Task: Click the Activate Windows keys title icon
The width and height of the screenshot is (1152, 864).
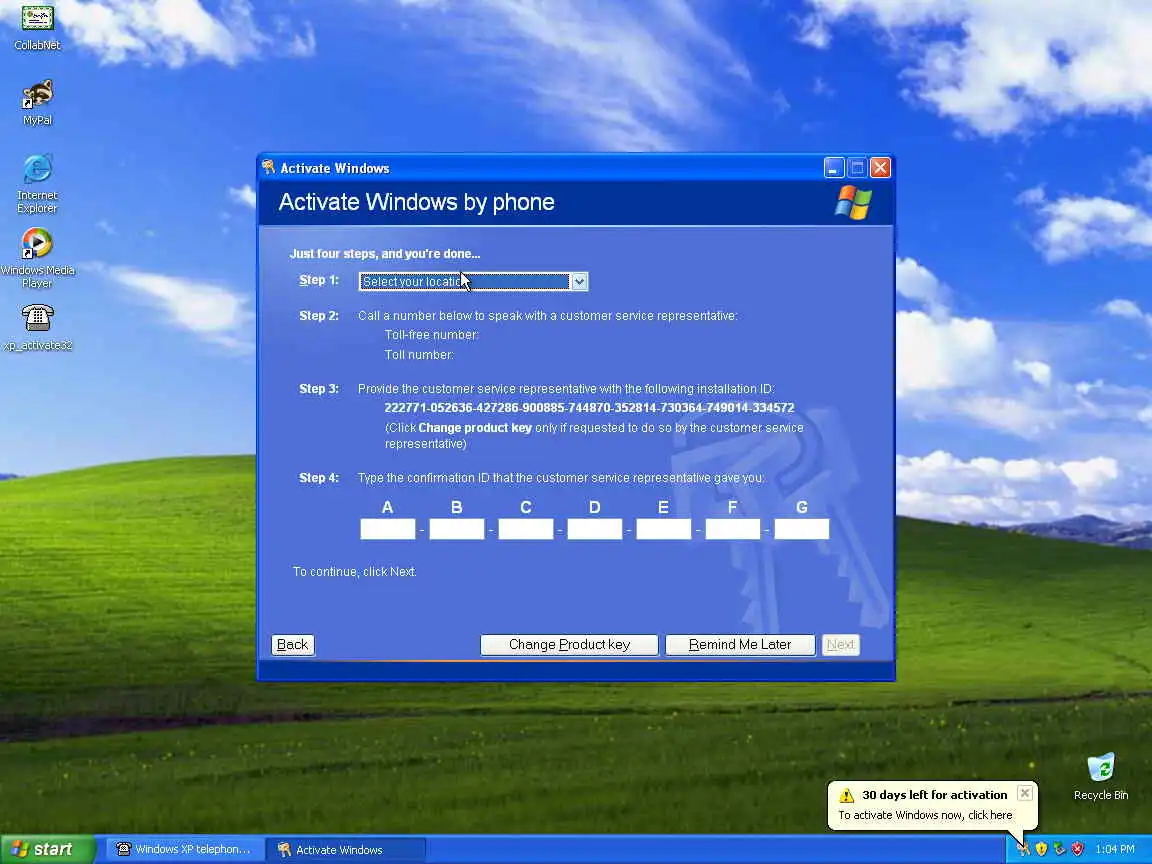Action: click(269, 168)
